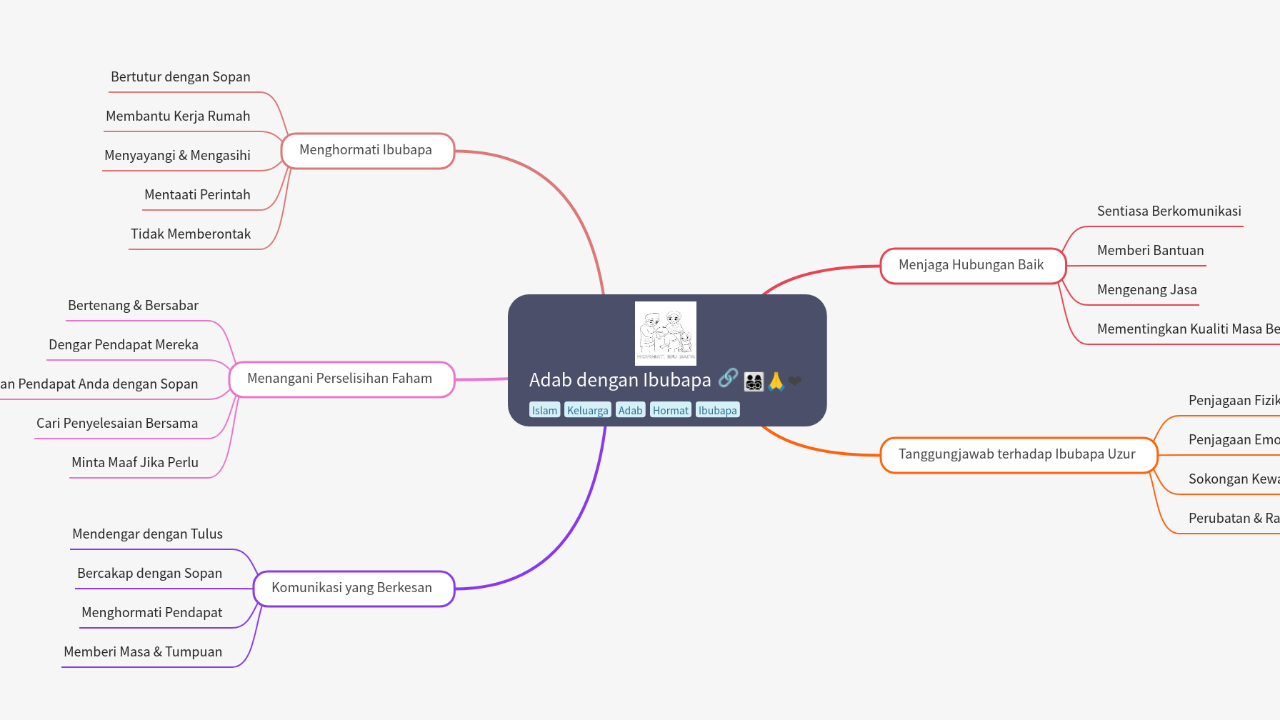The image size is (1280, 720).
Task: Click the family emoji in the central node
Action: (x=754, y=381)
